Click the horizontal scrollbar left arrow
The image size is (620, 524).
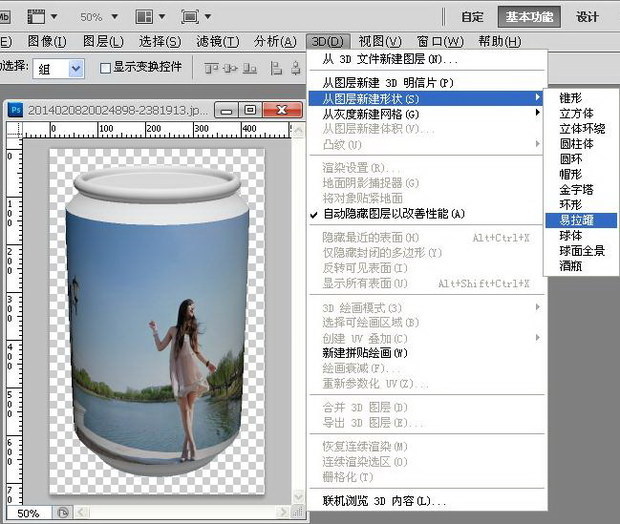pos(81,513)
